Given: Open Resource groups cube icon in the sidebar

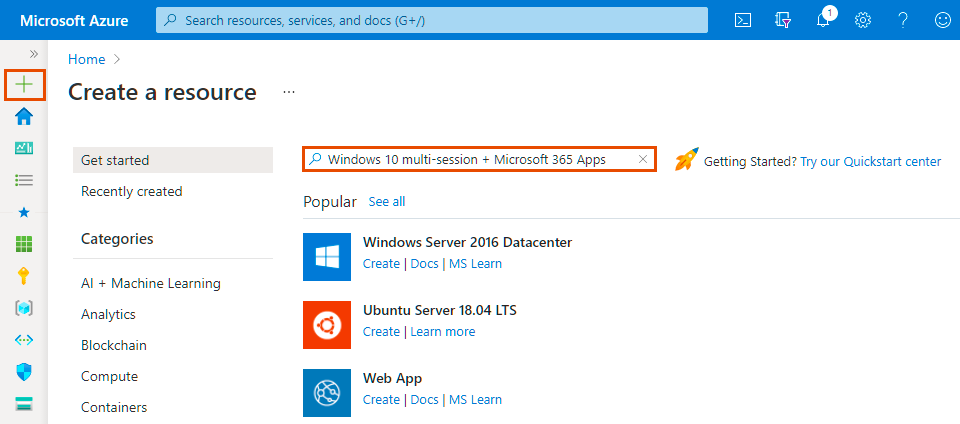Looking at the screenshot, I should pyautogui.click(x=24, y=308).
